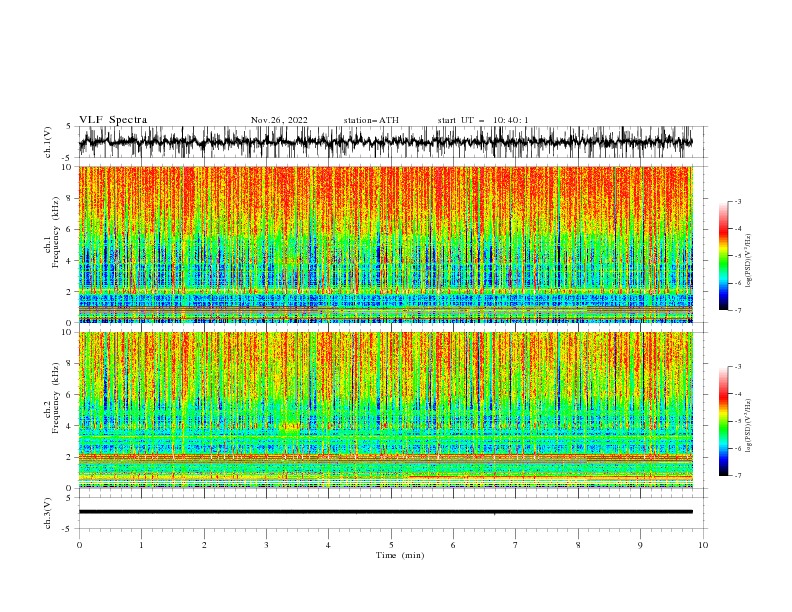Click the "-3" tick on upper color bar
792x612 pixels.
tap(738, 201)
